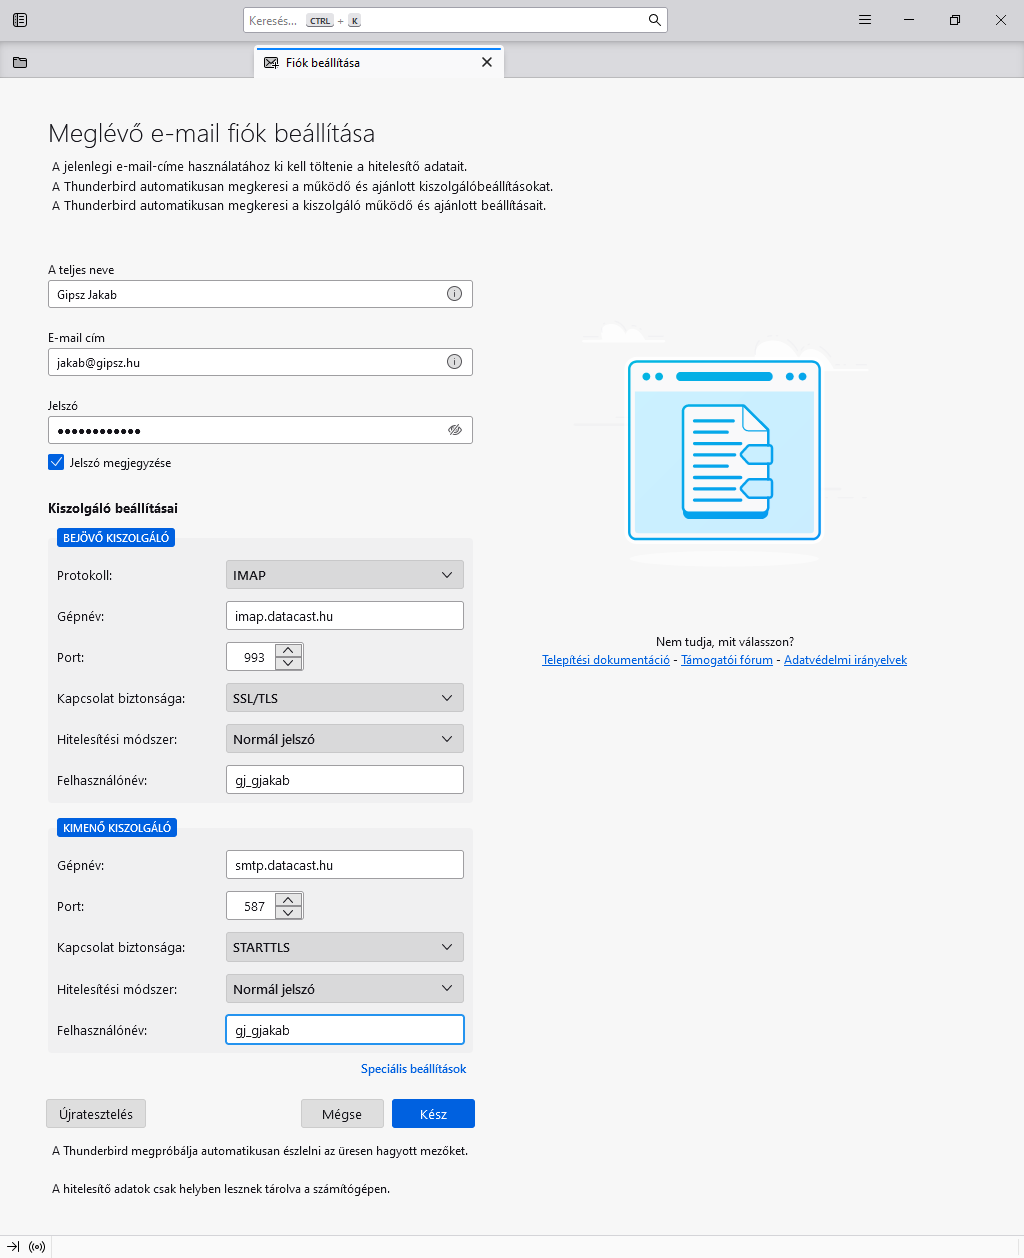This screenshot has height=1258, width=1024.
Task: Click the Jelszó password field
Action: [260, 430]
